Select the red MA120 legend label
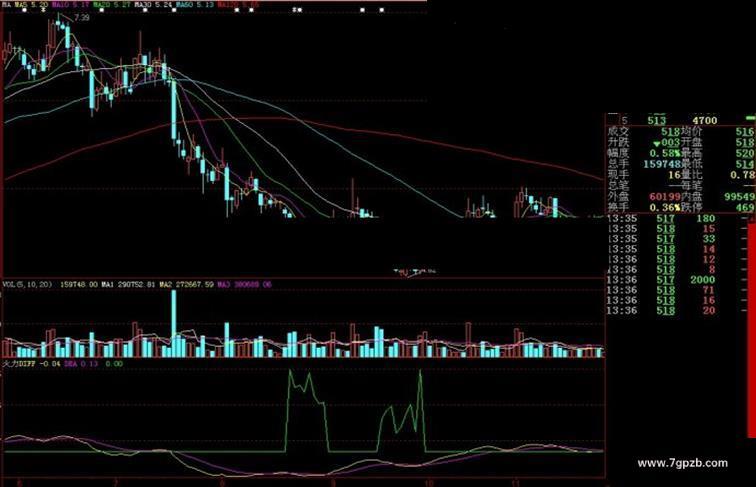756x487 pixels. point(238,4)
